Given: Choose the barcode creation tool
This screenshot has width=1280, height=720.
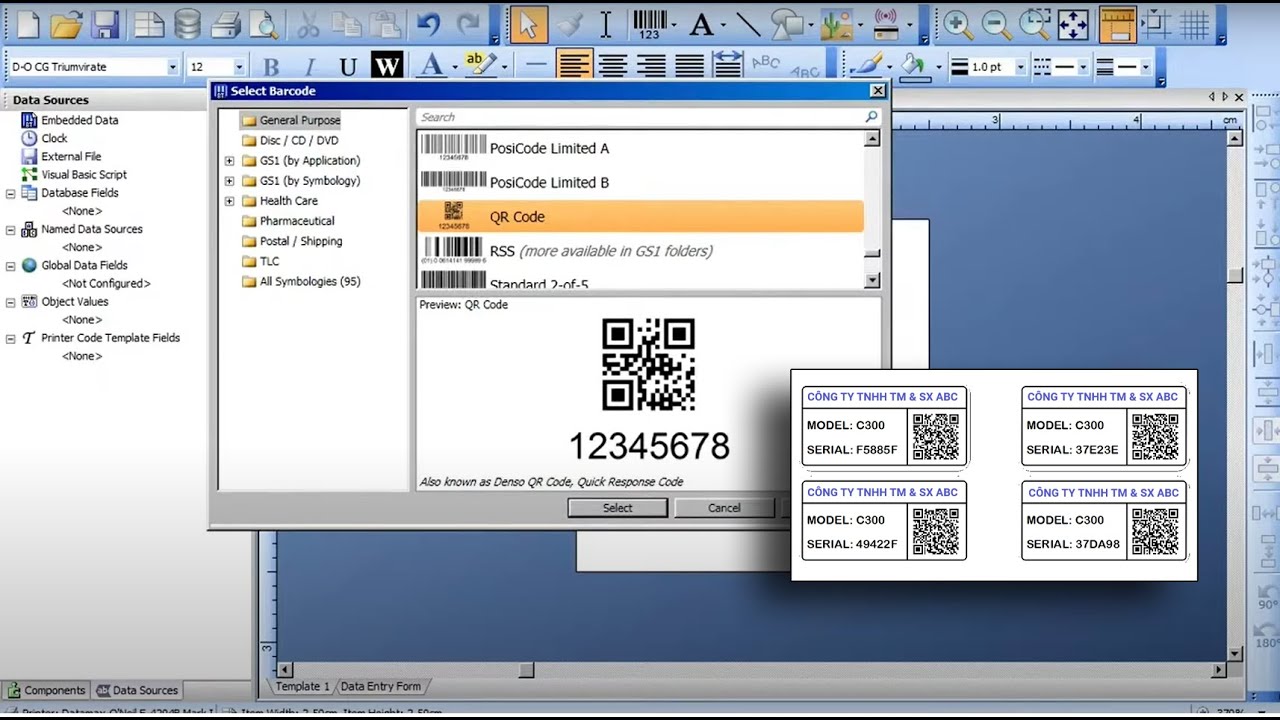Looking at the screenshot, I should [650, 24].
